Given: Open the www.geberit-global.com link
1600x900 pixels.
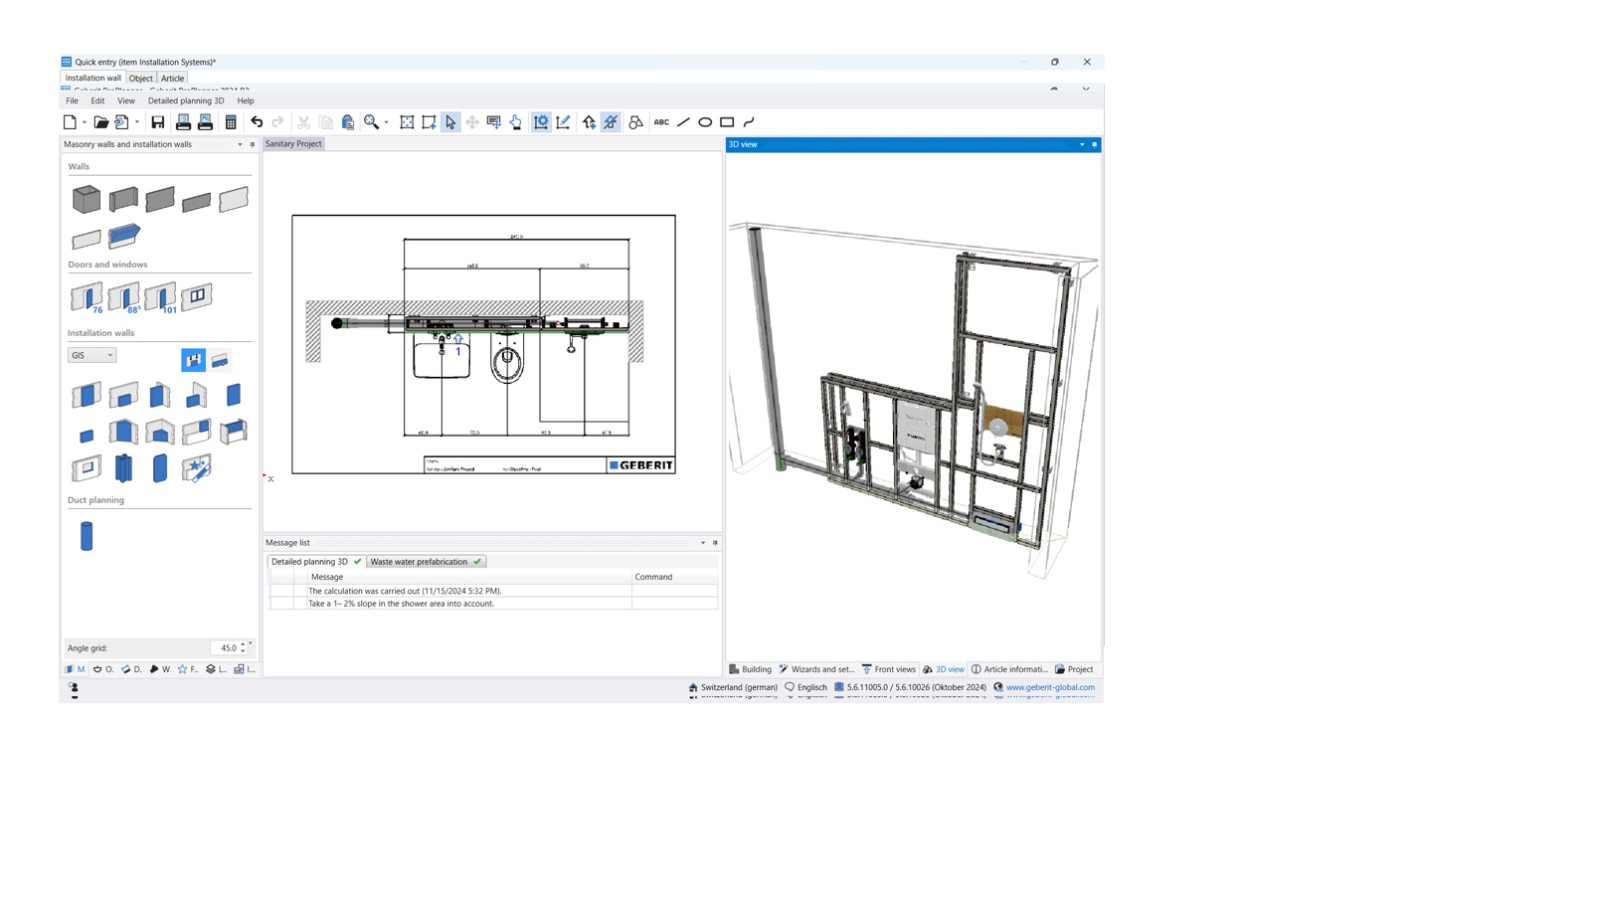Looking at the screenshot, I should click(1050, 687).
